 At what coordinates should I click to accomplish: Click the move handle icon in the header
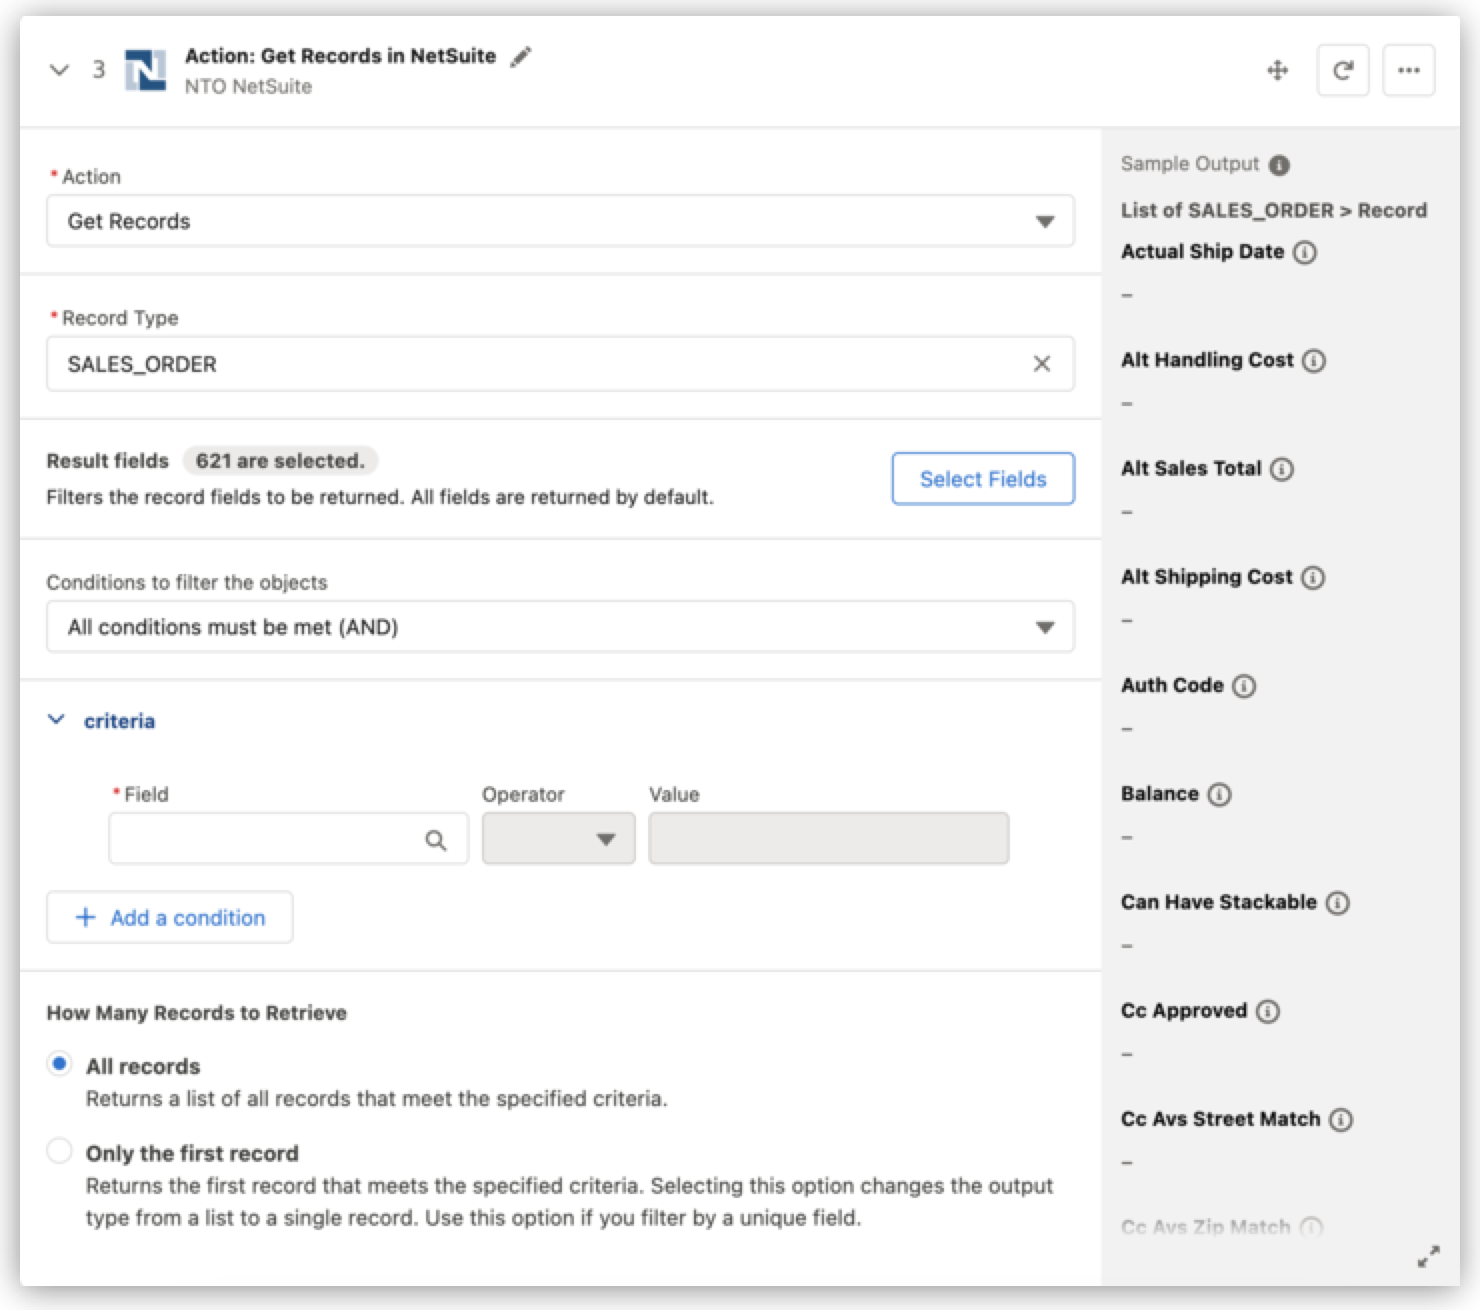[1280, 70]
